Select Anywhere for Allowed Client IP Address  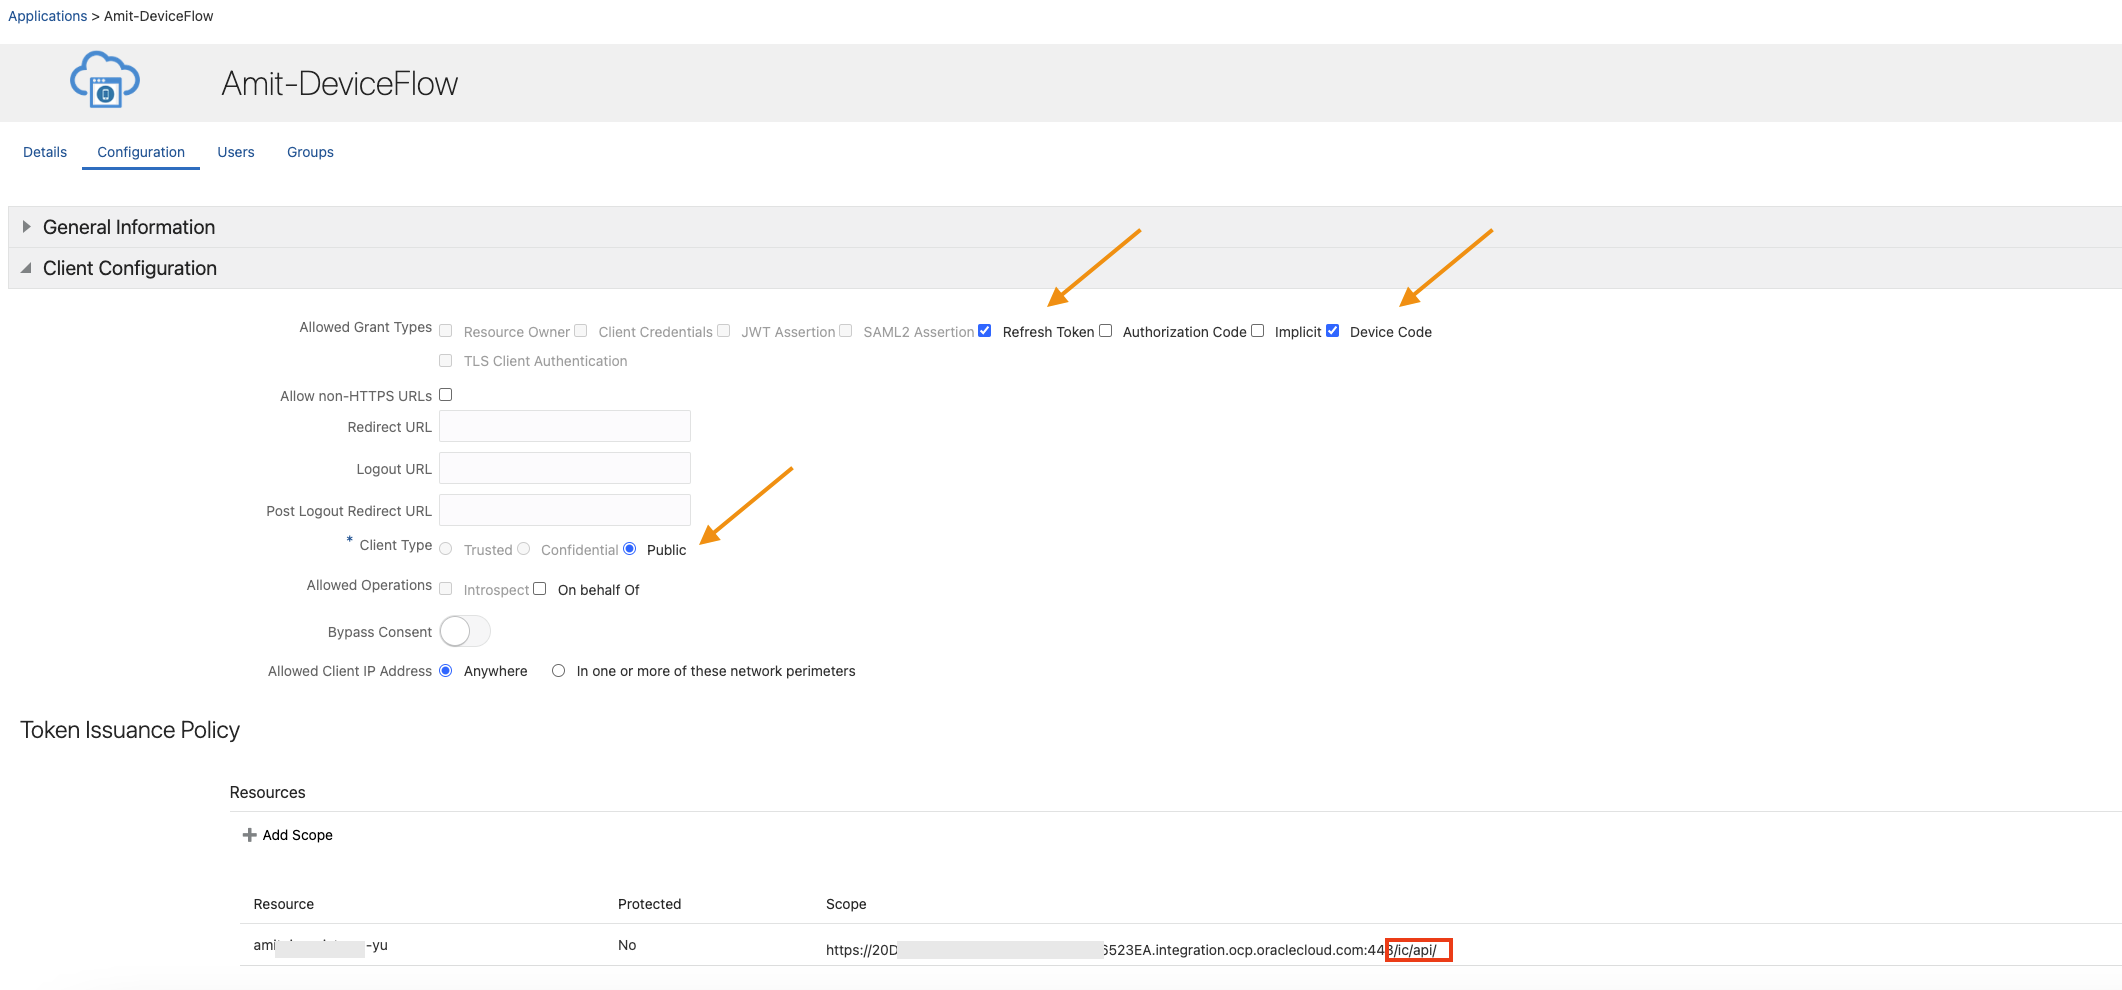click(x=446, y=670)
